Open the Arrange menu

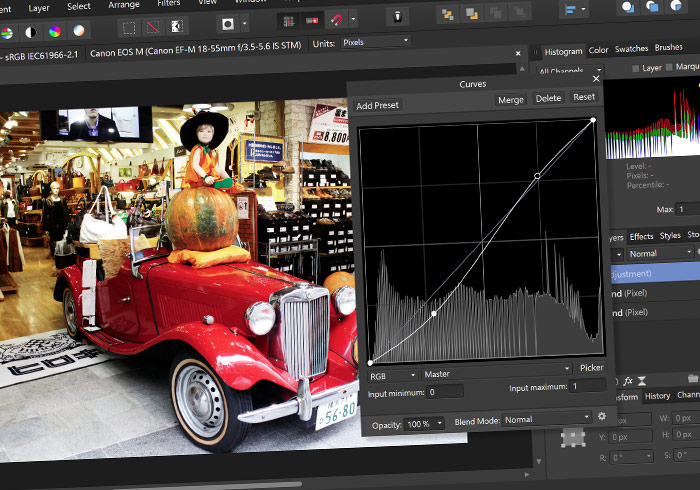click(x=124, y=5)
